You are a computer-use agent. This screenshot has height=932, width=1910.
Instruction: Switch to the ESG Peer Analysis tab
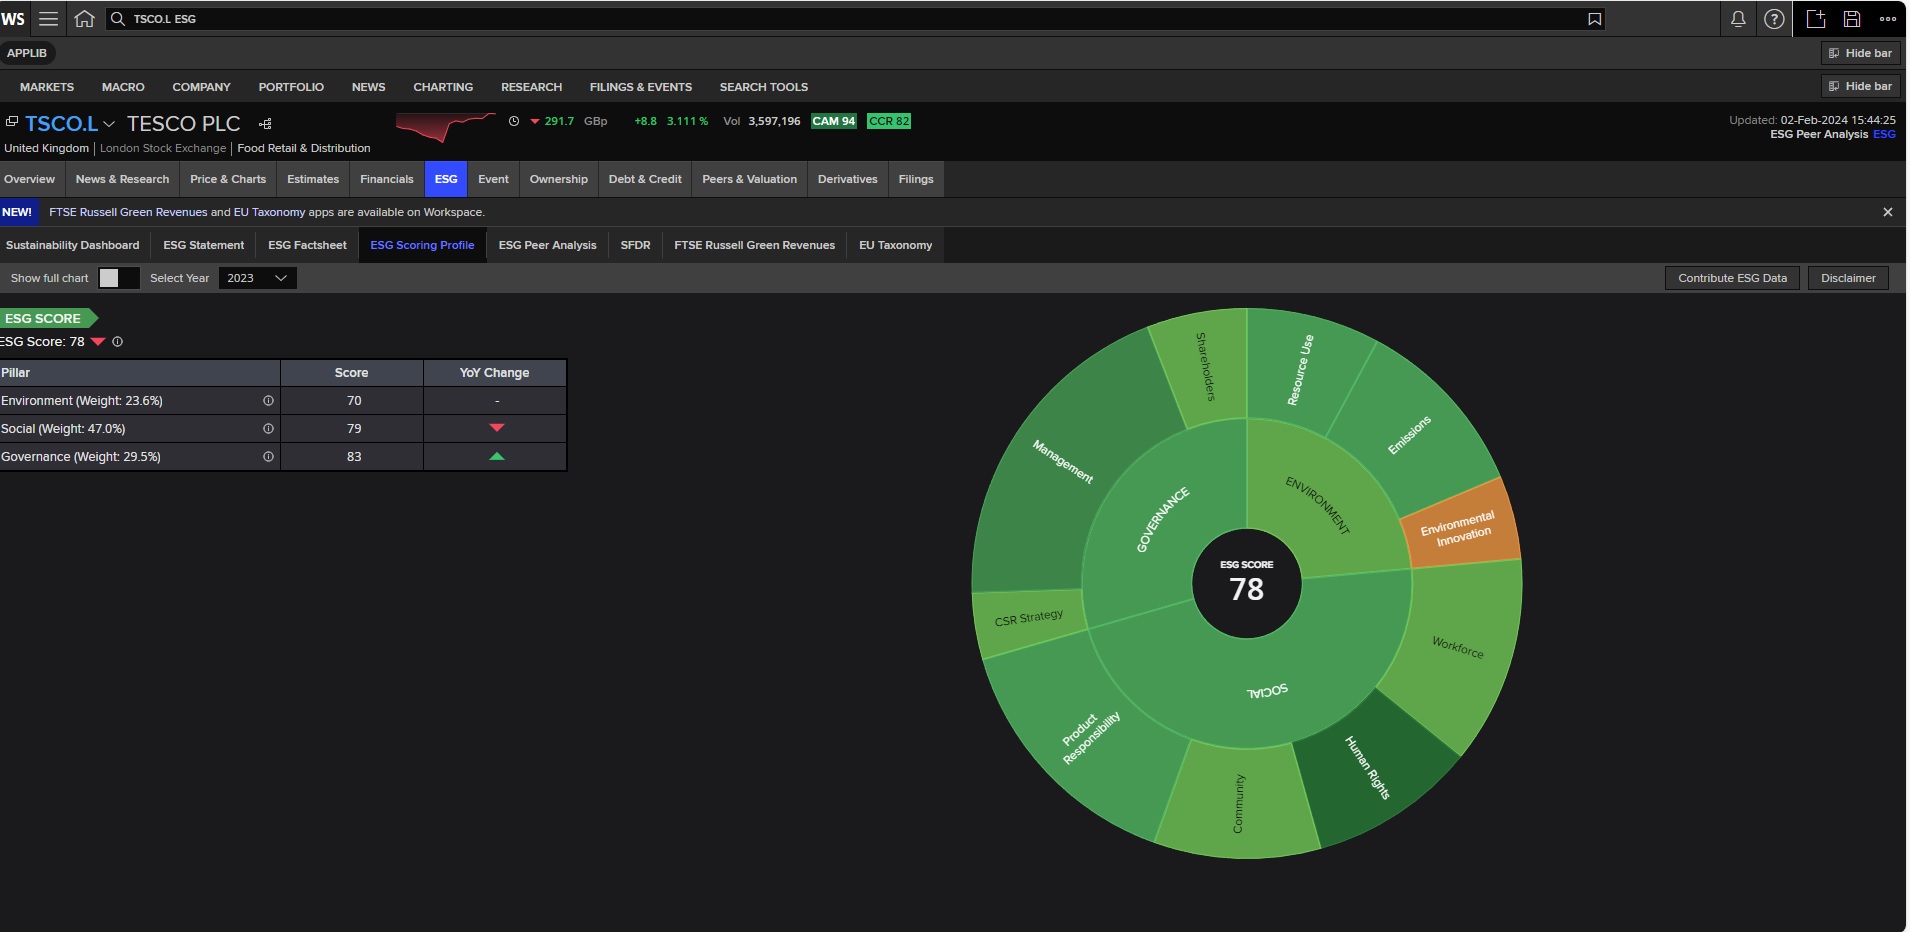coord(546,245)
